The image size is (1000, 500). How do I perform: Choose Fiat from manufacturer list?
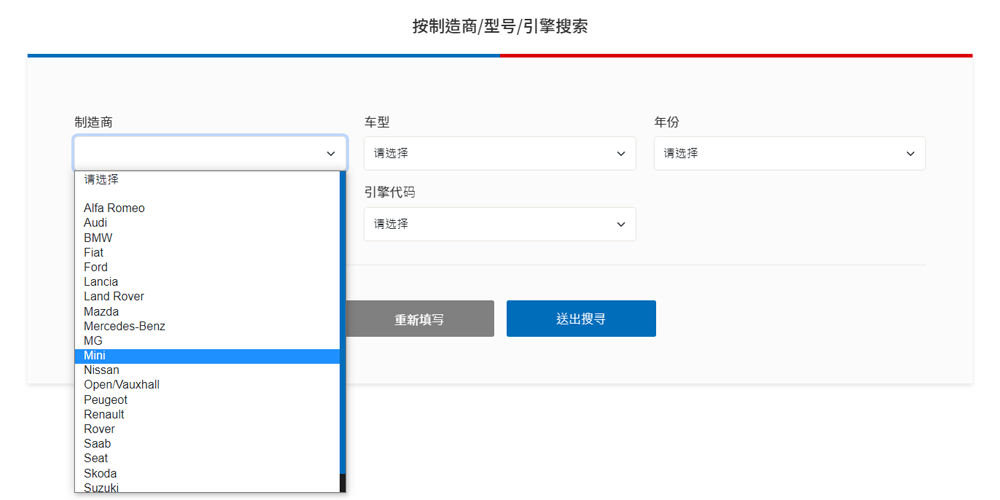coord(207,253)
